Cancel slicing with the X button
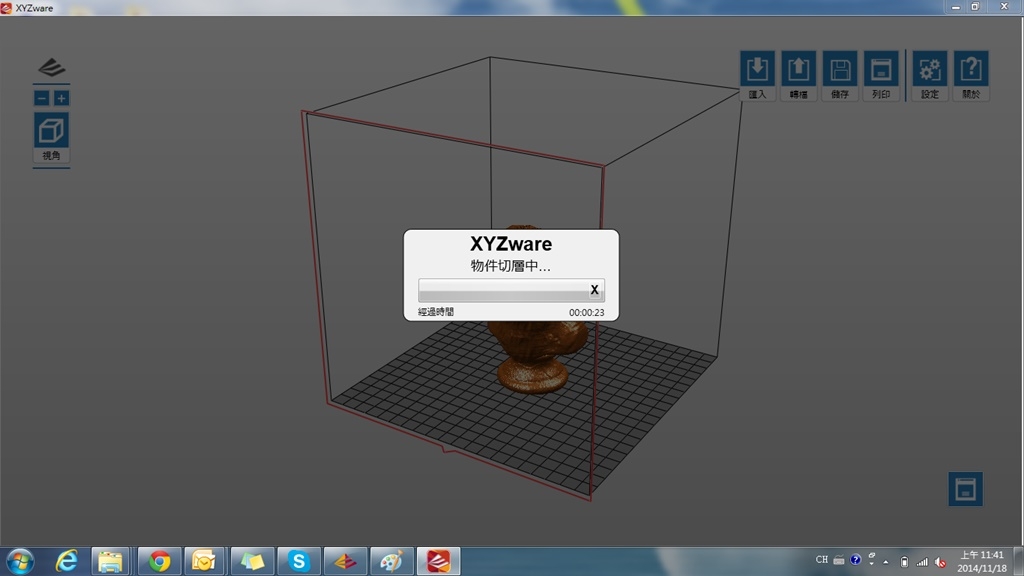The width and height of the screenshot is (1024, 576). point(594,289)
